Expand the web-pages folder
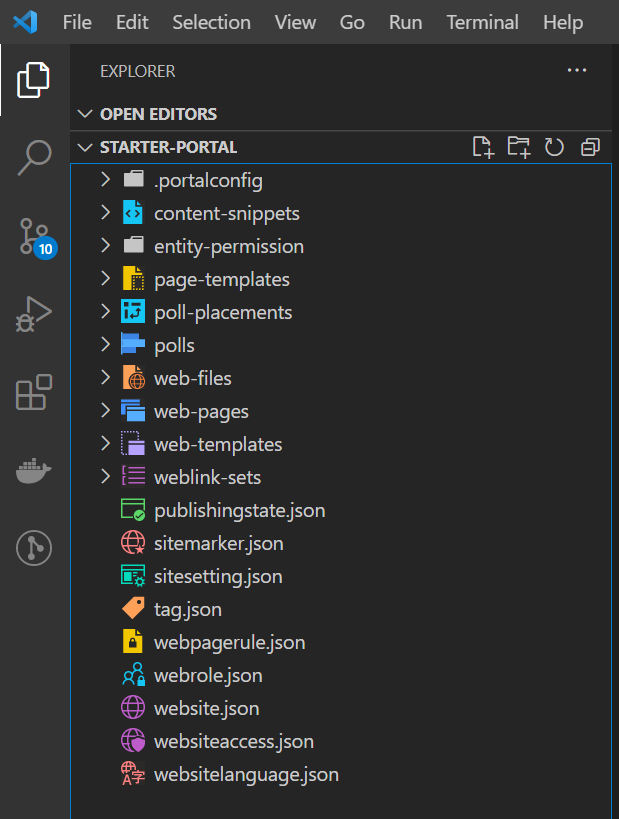Viewport: 619px width, 819px height. pos(201,411)
